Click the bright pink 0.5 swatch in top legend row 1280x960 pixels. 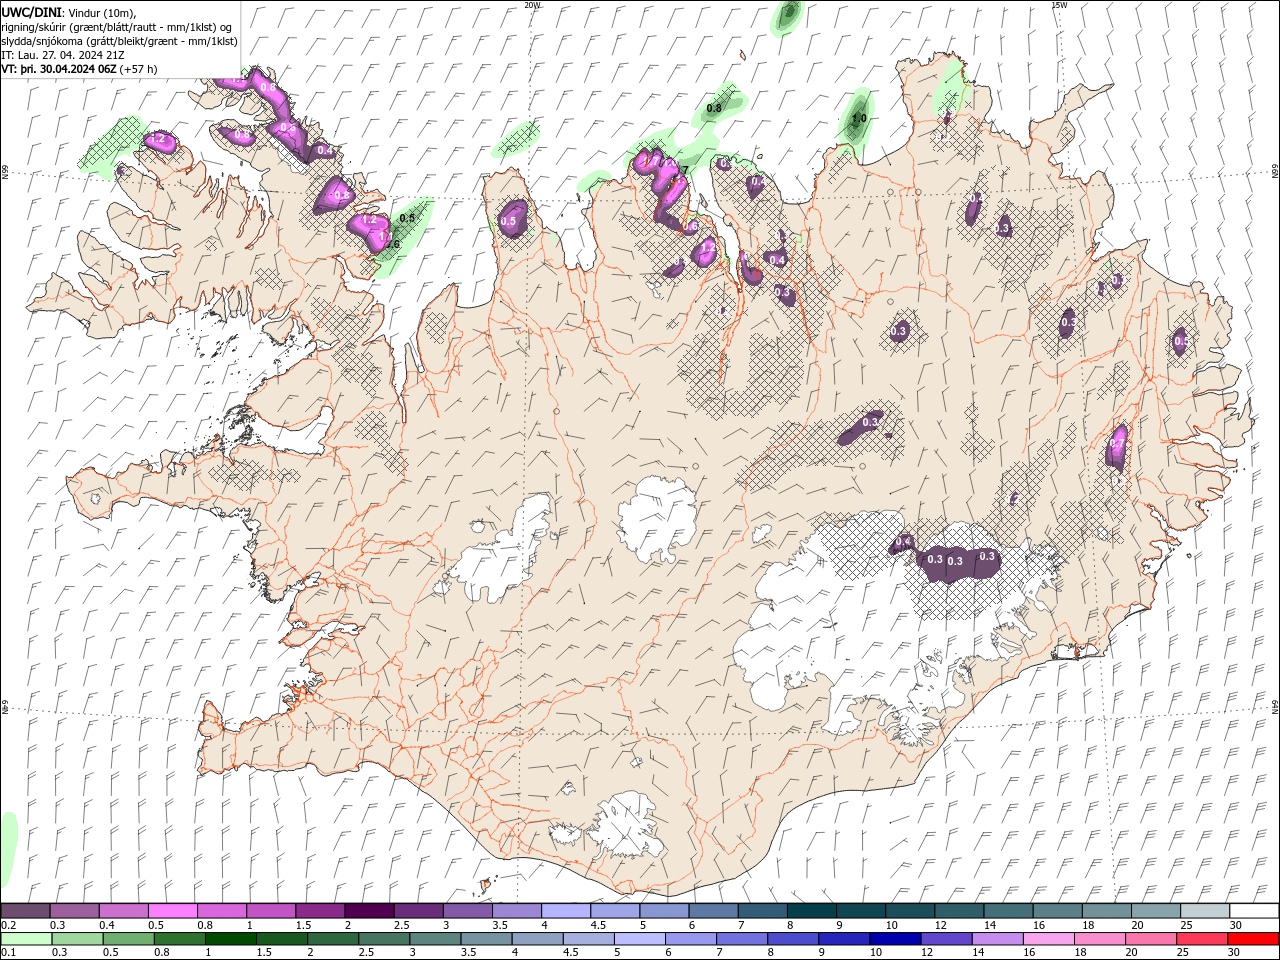pyautogui.click(x=172, y=911)
